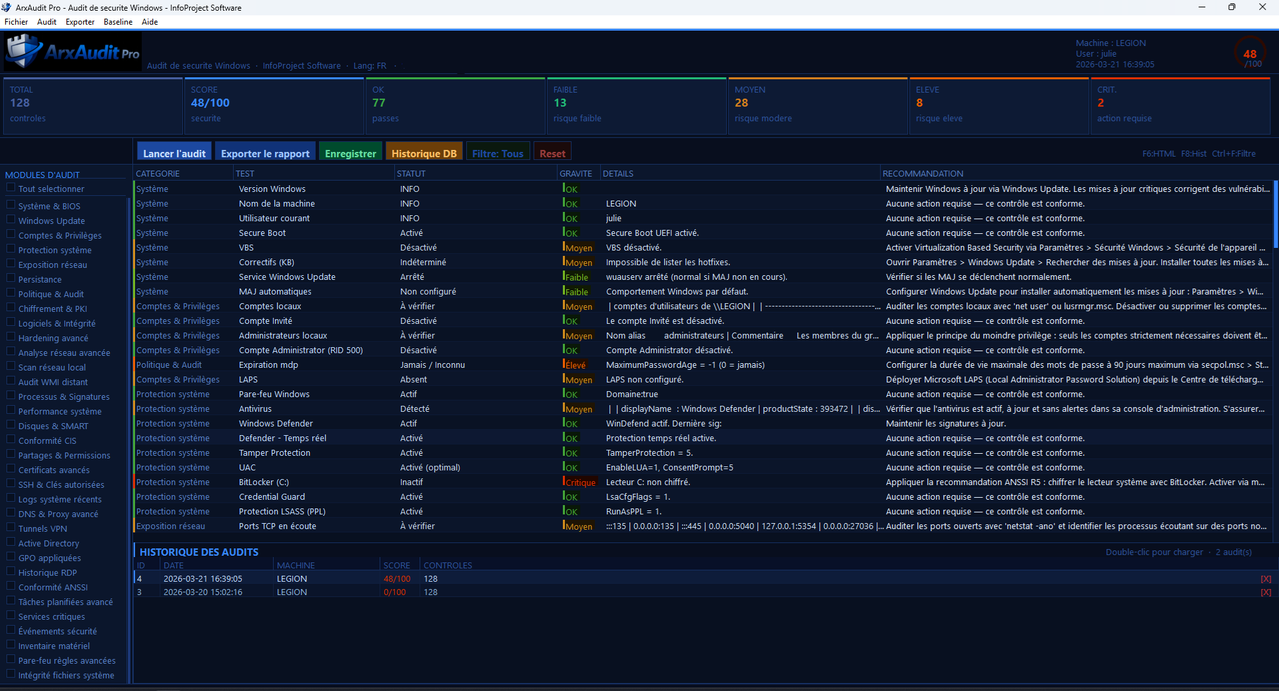
Task: Select the Protection LSASS (PPL) row
Action: (x=702, y=511)
